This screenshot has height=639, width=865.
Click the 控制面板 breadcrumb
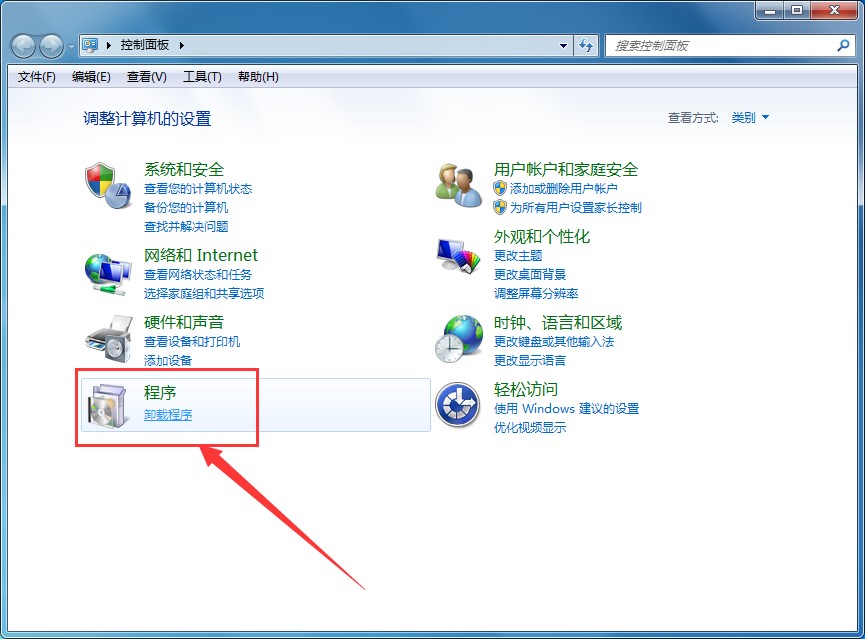145,45
